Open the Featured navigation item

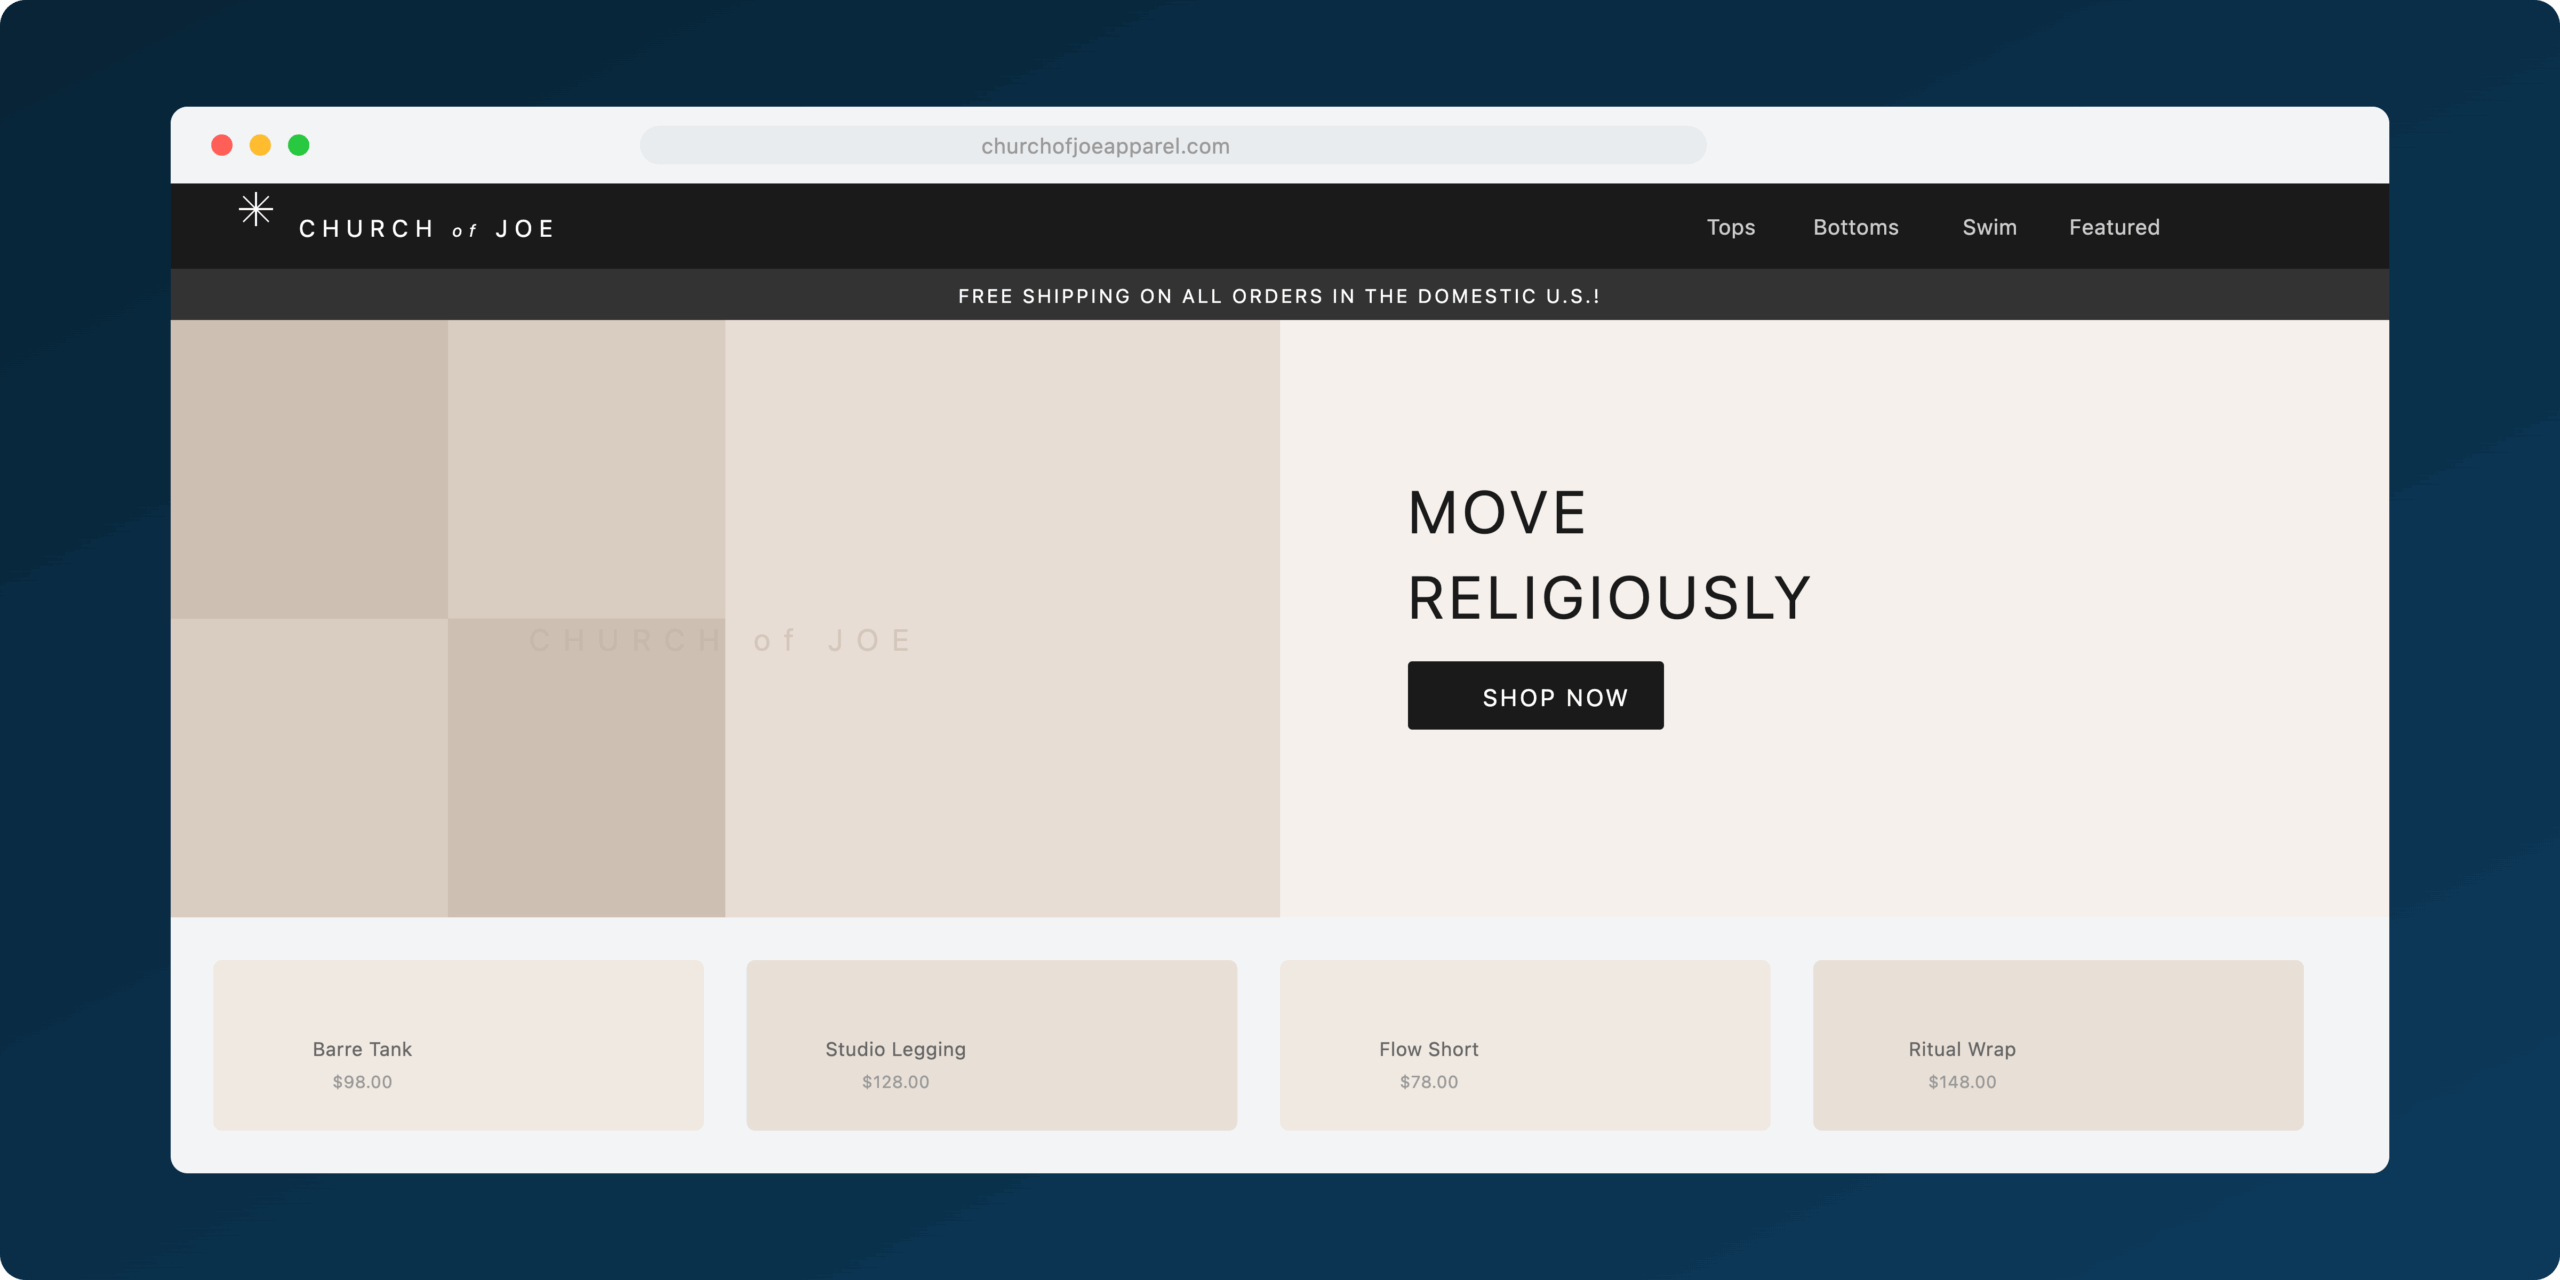click(2114, 227)
